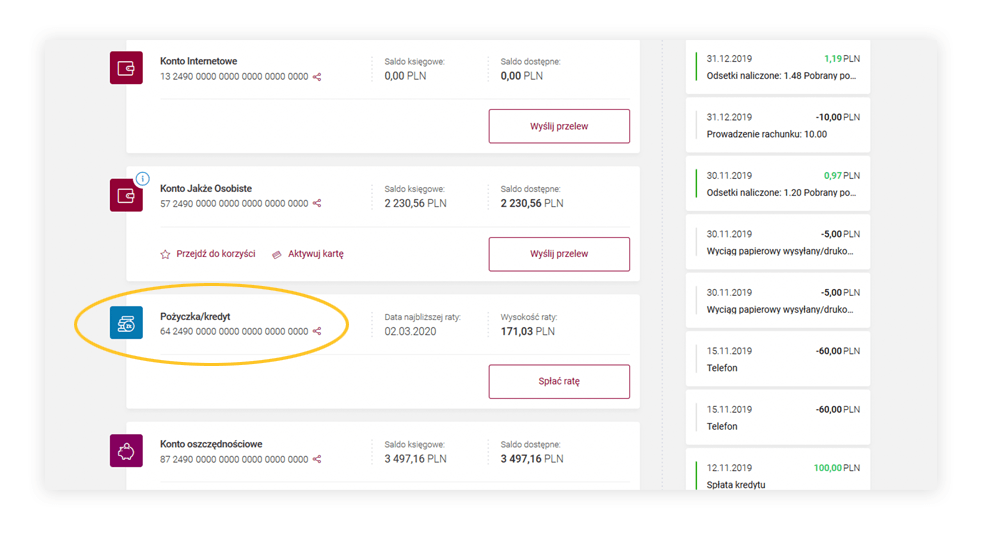Share the Pożyczka/kredyt account number

(x=317, y=332)
